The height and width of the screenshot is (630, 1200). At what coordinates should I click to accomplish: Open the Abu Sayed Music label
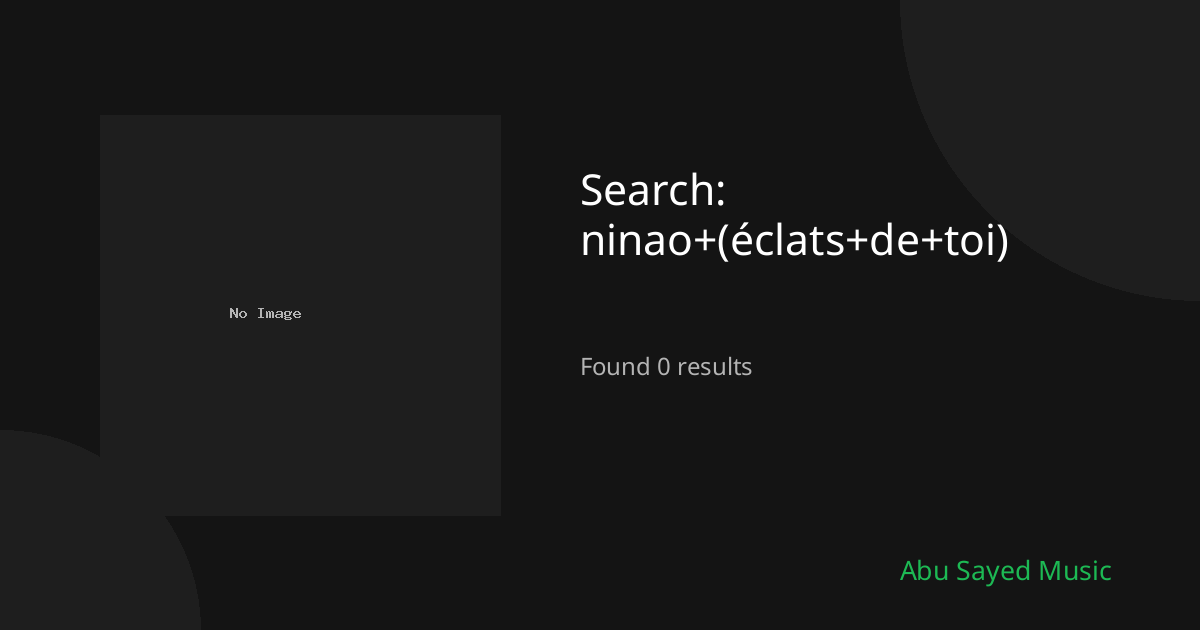tap(1005, 571)
